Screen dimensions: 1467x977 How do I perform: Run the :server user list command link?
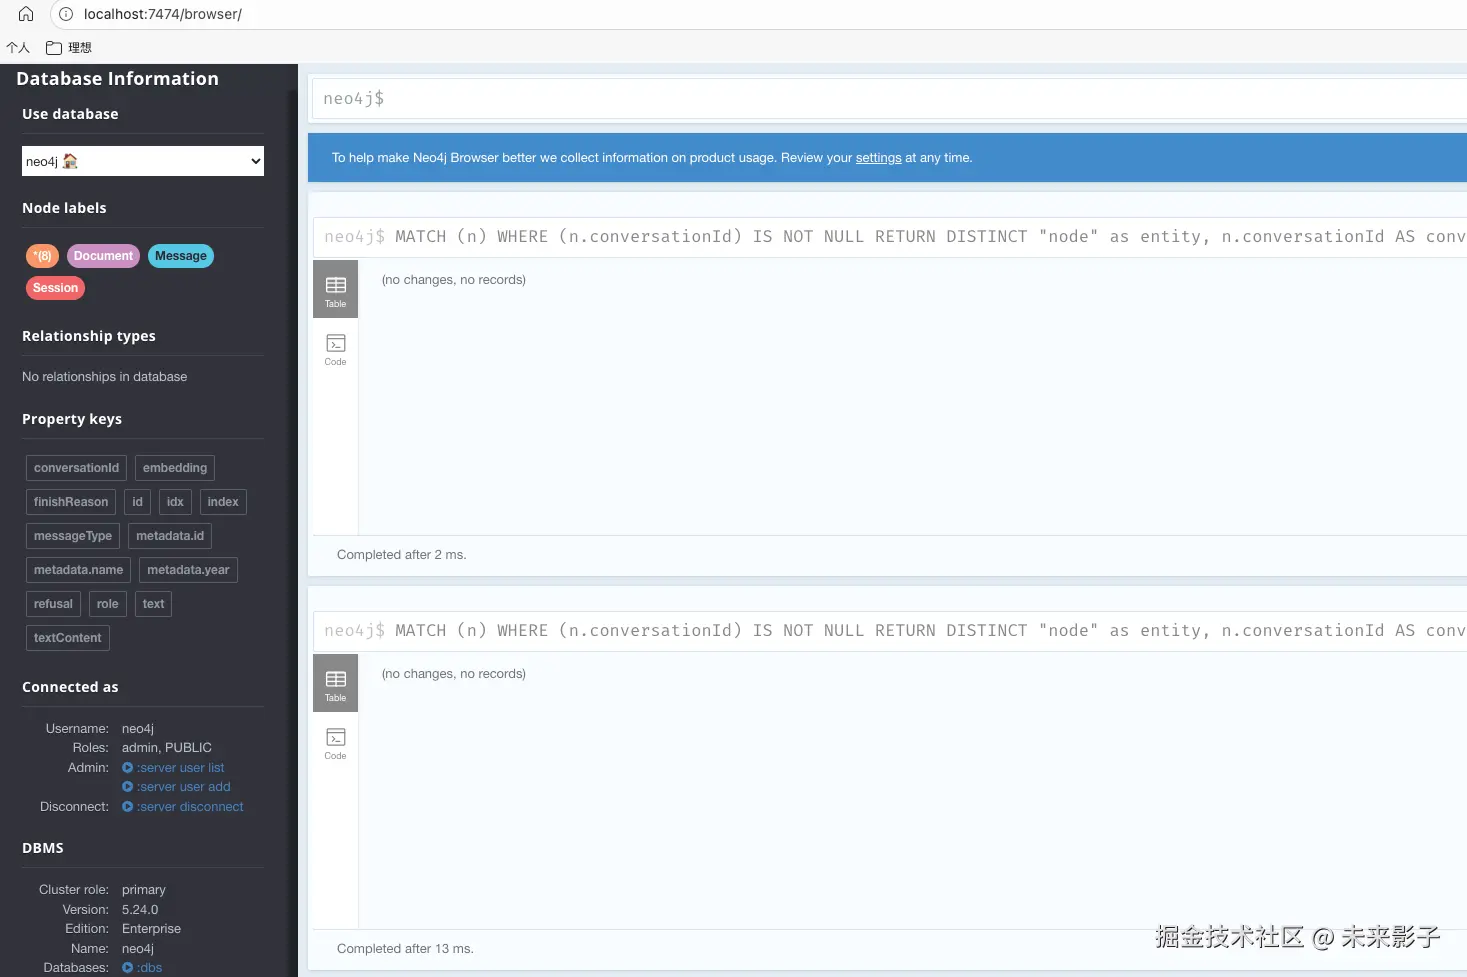tap(173, 768)
